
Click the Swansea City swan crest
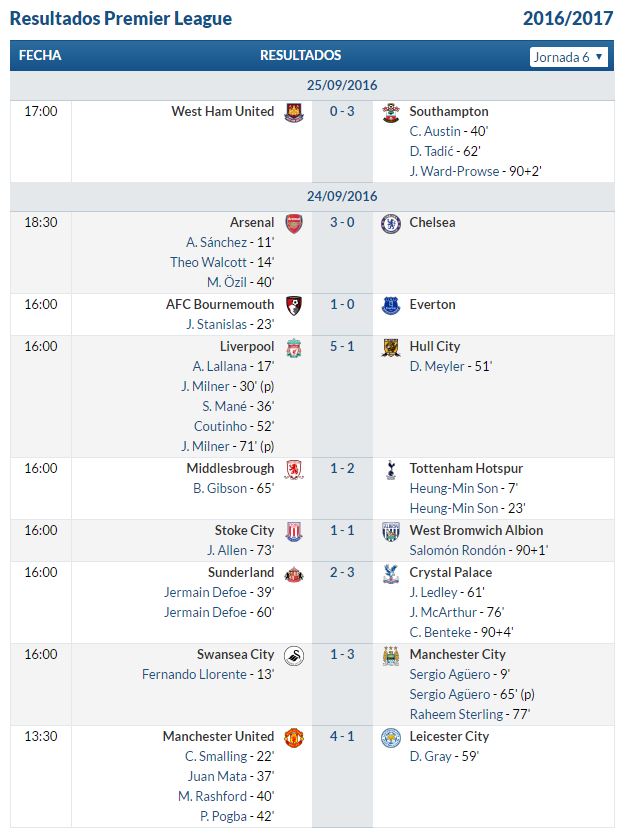click(294, 656)
